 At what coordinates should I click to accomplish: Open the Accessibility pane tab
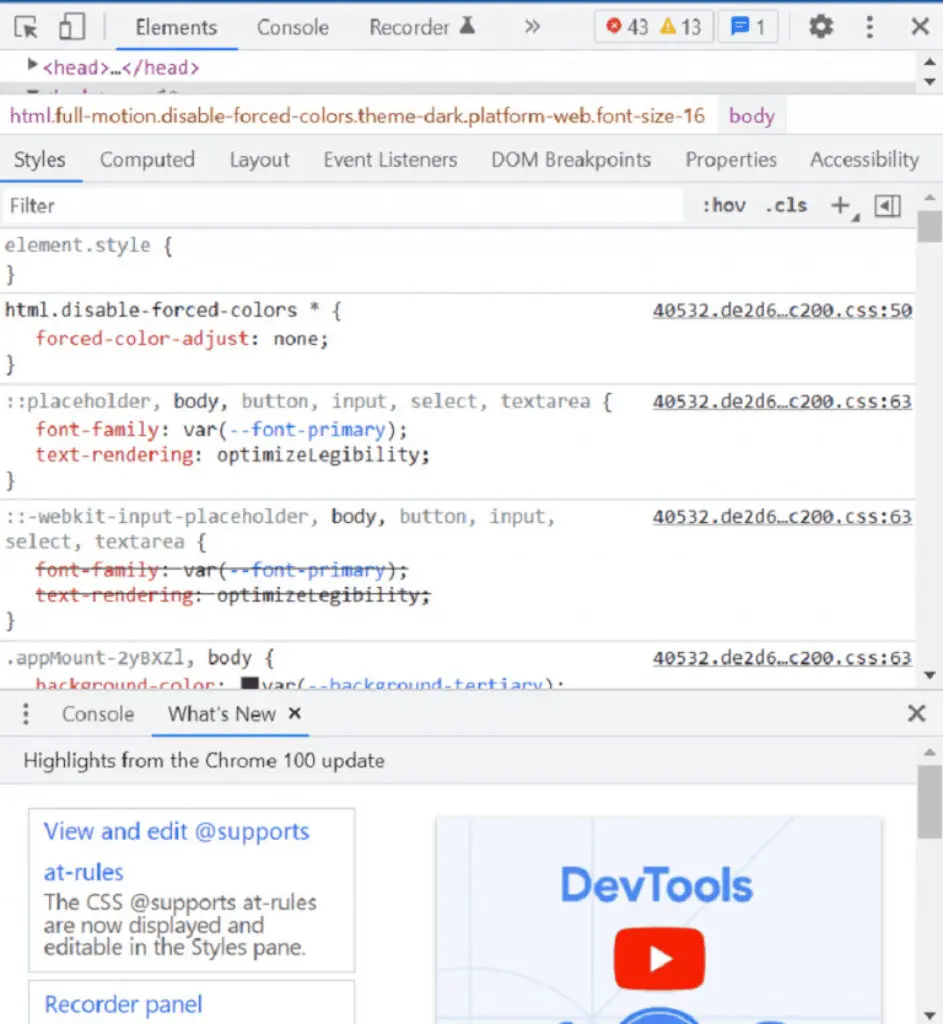[x=865, y=160]
